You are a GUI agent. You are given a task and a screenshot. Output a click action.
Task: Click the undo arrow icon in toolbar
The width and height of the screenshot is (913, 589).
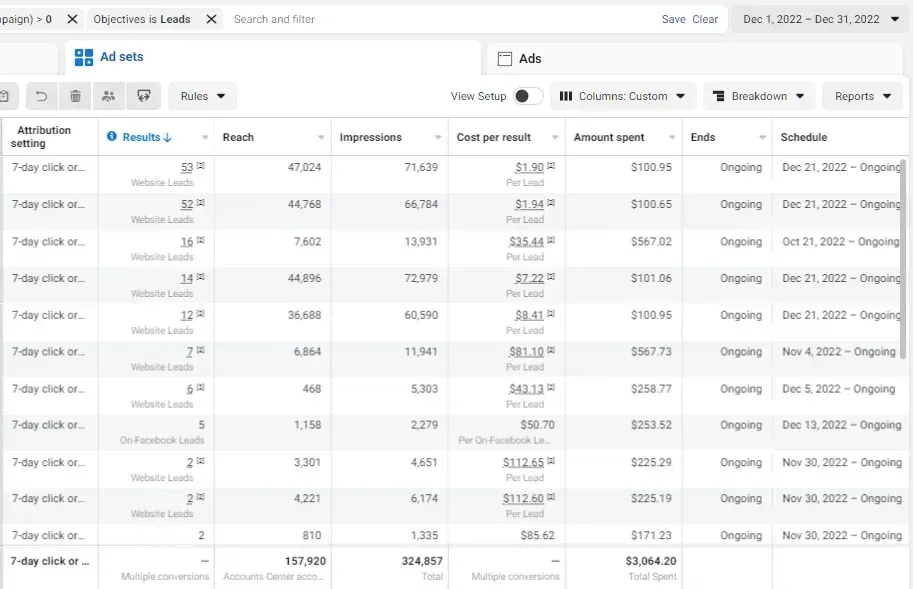[x=41, y=96]
